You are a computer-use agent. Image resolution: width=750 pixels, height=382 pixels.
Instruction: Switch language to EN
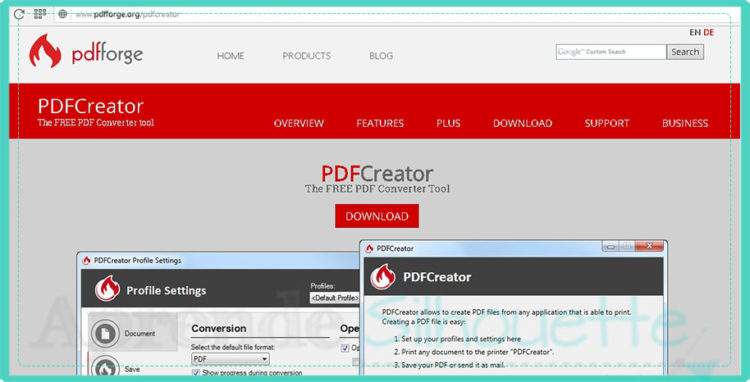pyautogui.click(x=695, y=33)
